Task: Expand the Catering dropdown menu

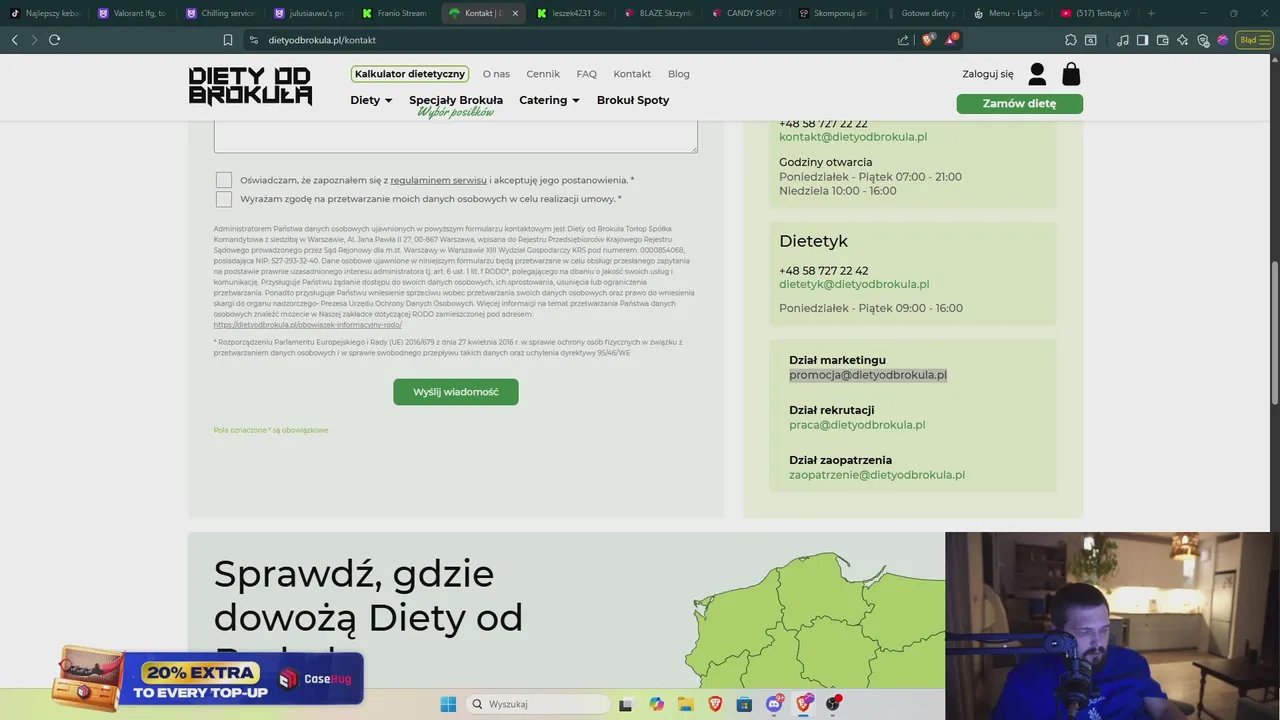Action: click(x=549, y=100)
